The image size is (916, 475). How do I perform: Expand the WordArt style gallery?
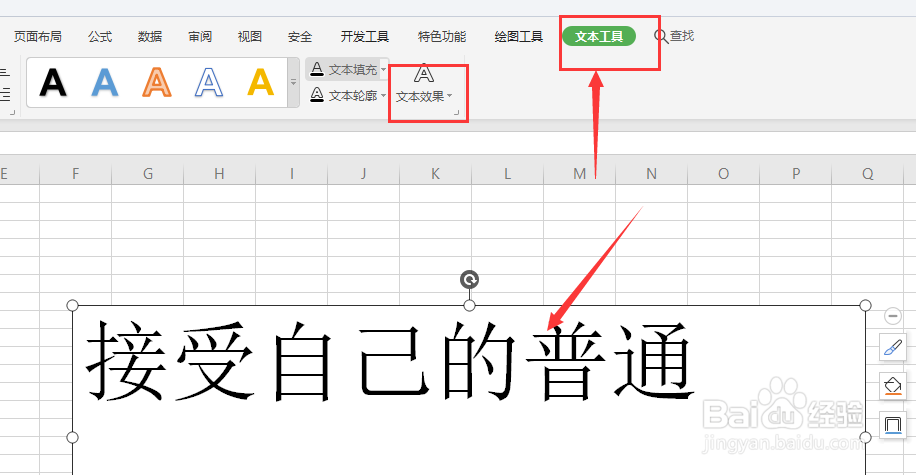coord(294,82)
